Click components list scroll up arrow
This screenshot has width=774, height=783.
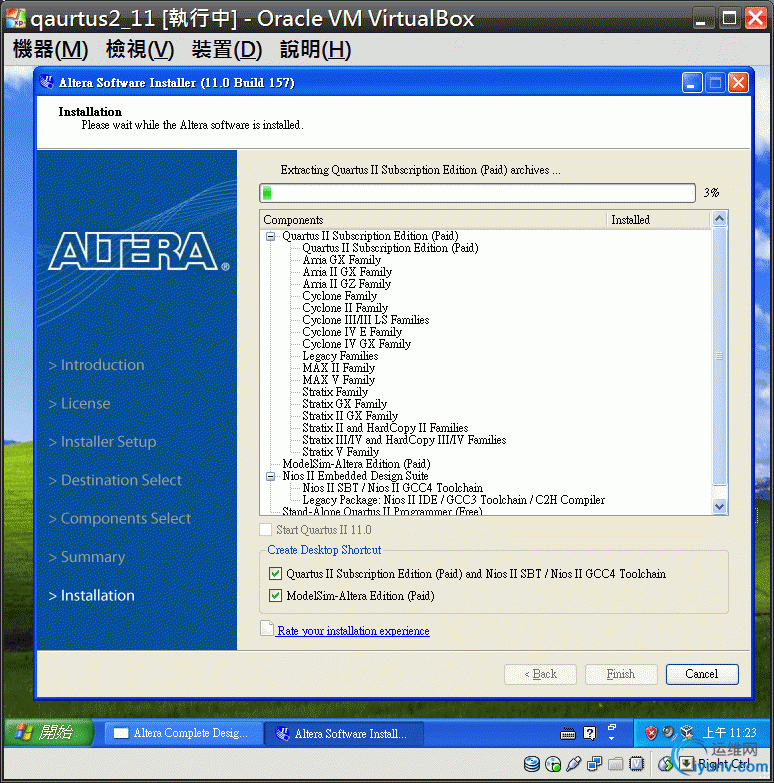720,219
